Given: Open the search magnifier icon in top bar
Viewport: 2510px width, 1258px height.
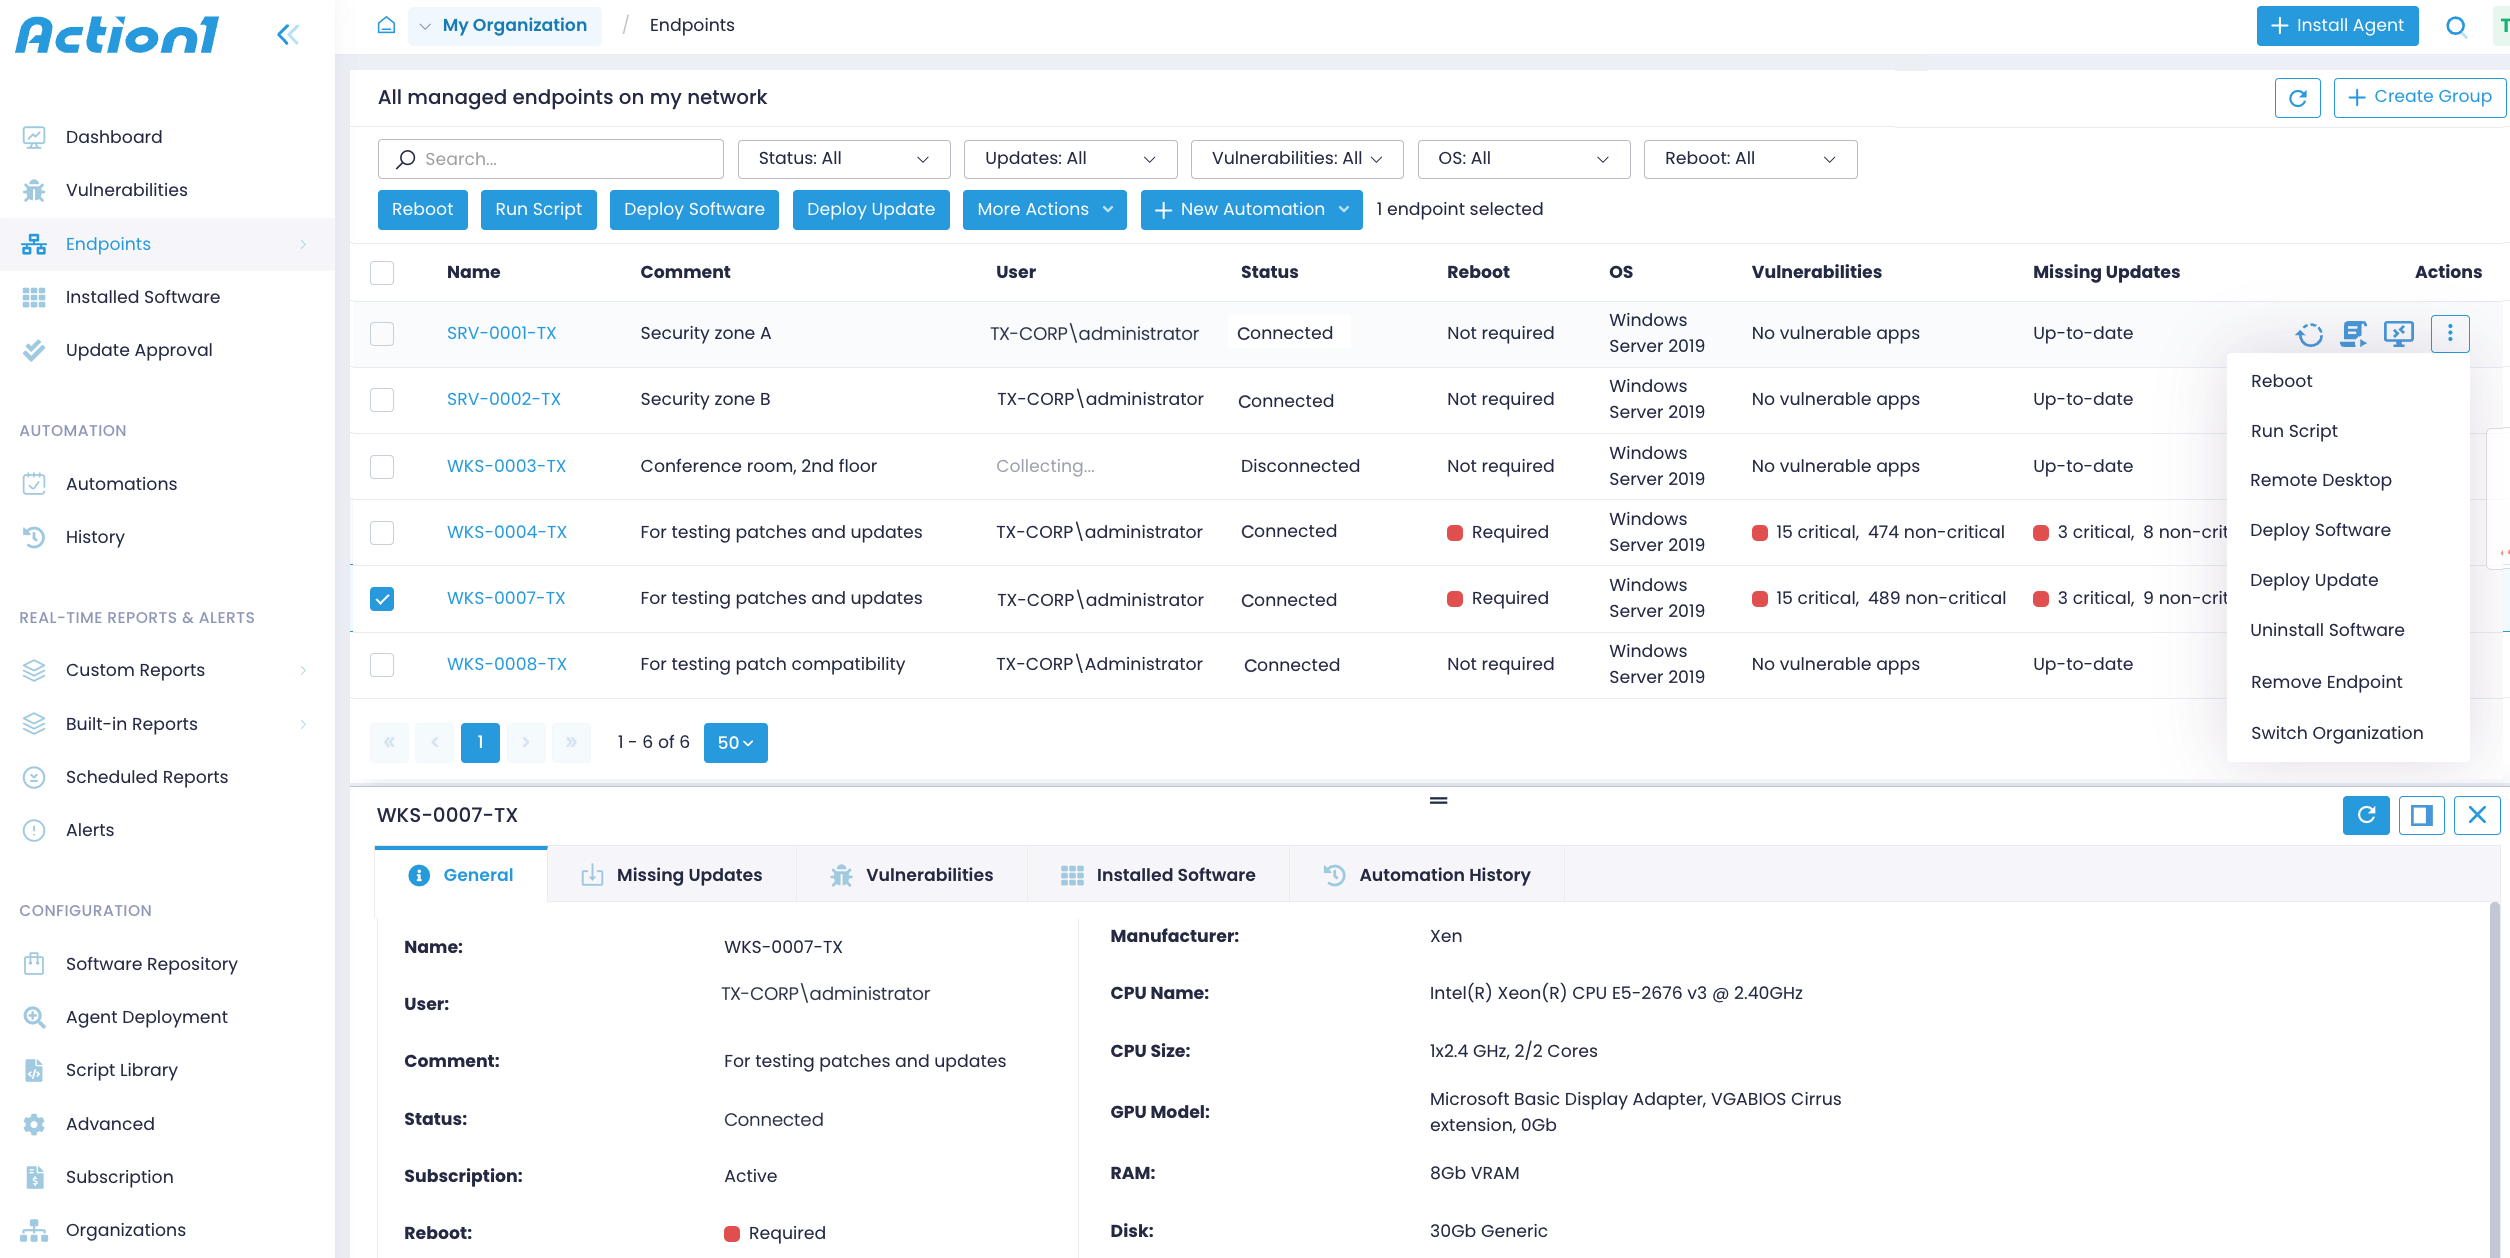Looking at the screenshot, I should 2455,26.
